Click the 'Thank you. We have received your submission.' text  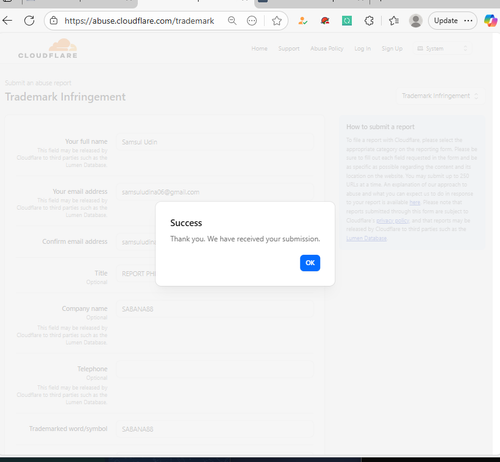(245, 239)
